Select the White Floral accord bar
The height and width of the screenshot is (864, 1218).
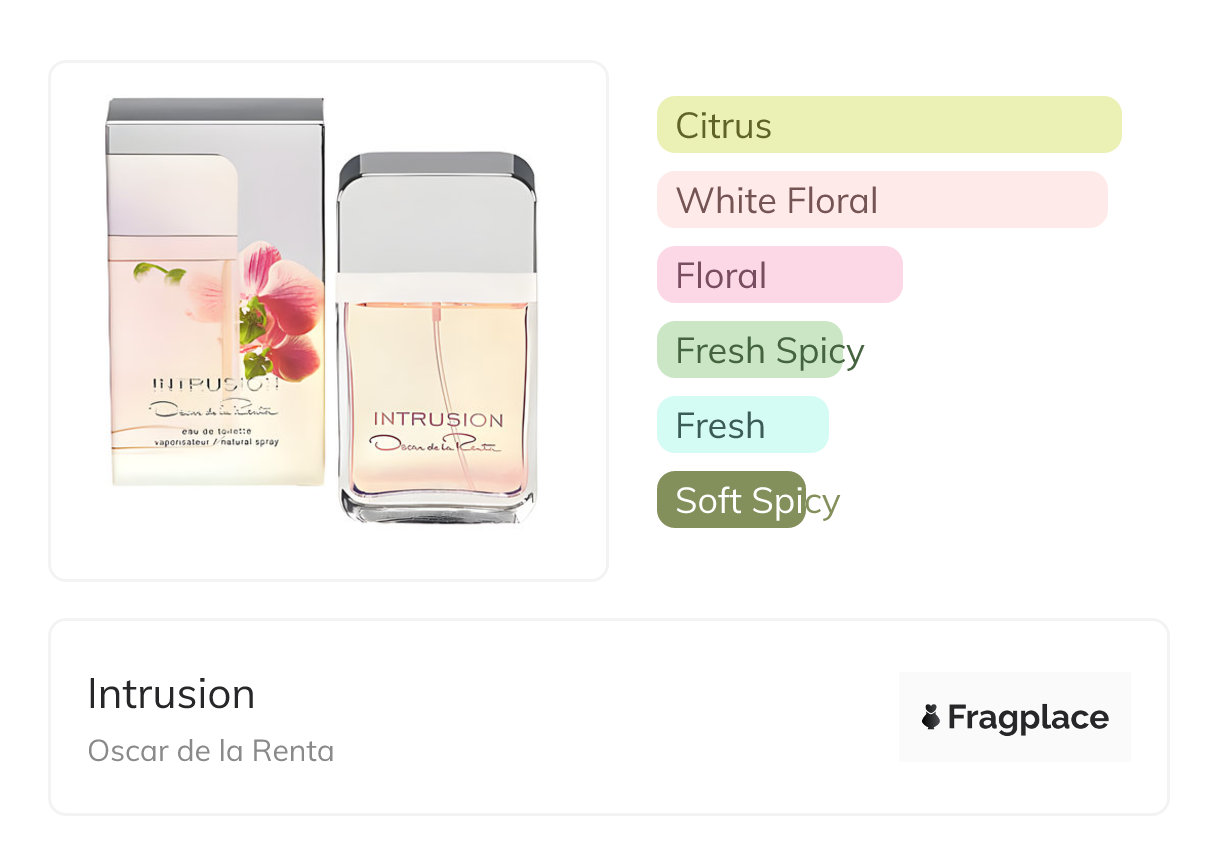[881, 200]
